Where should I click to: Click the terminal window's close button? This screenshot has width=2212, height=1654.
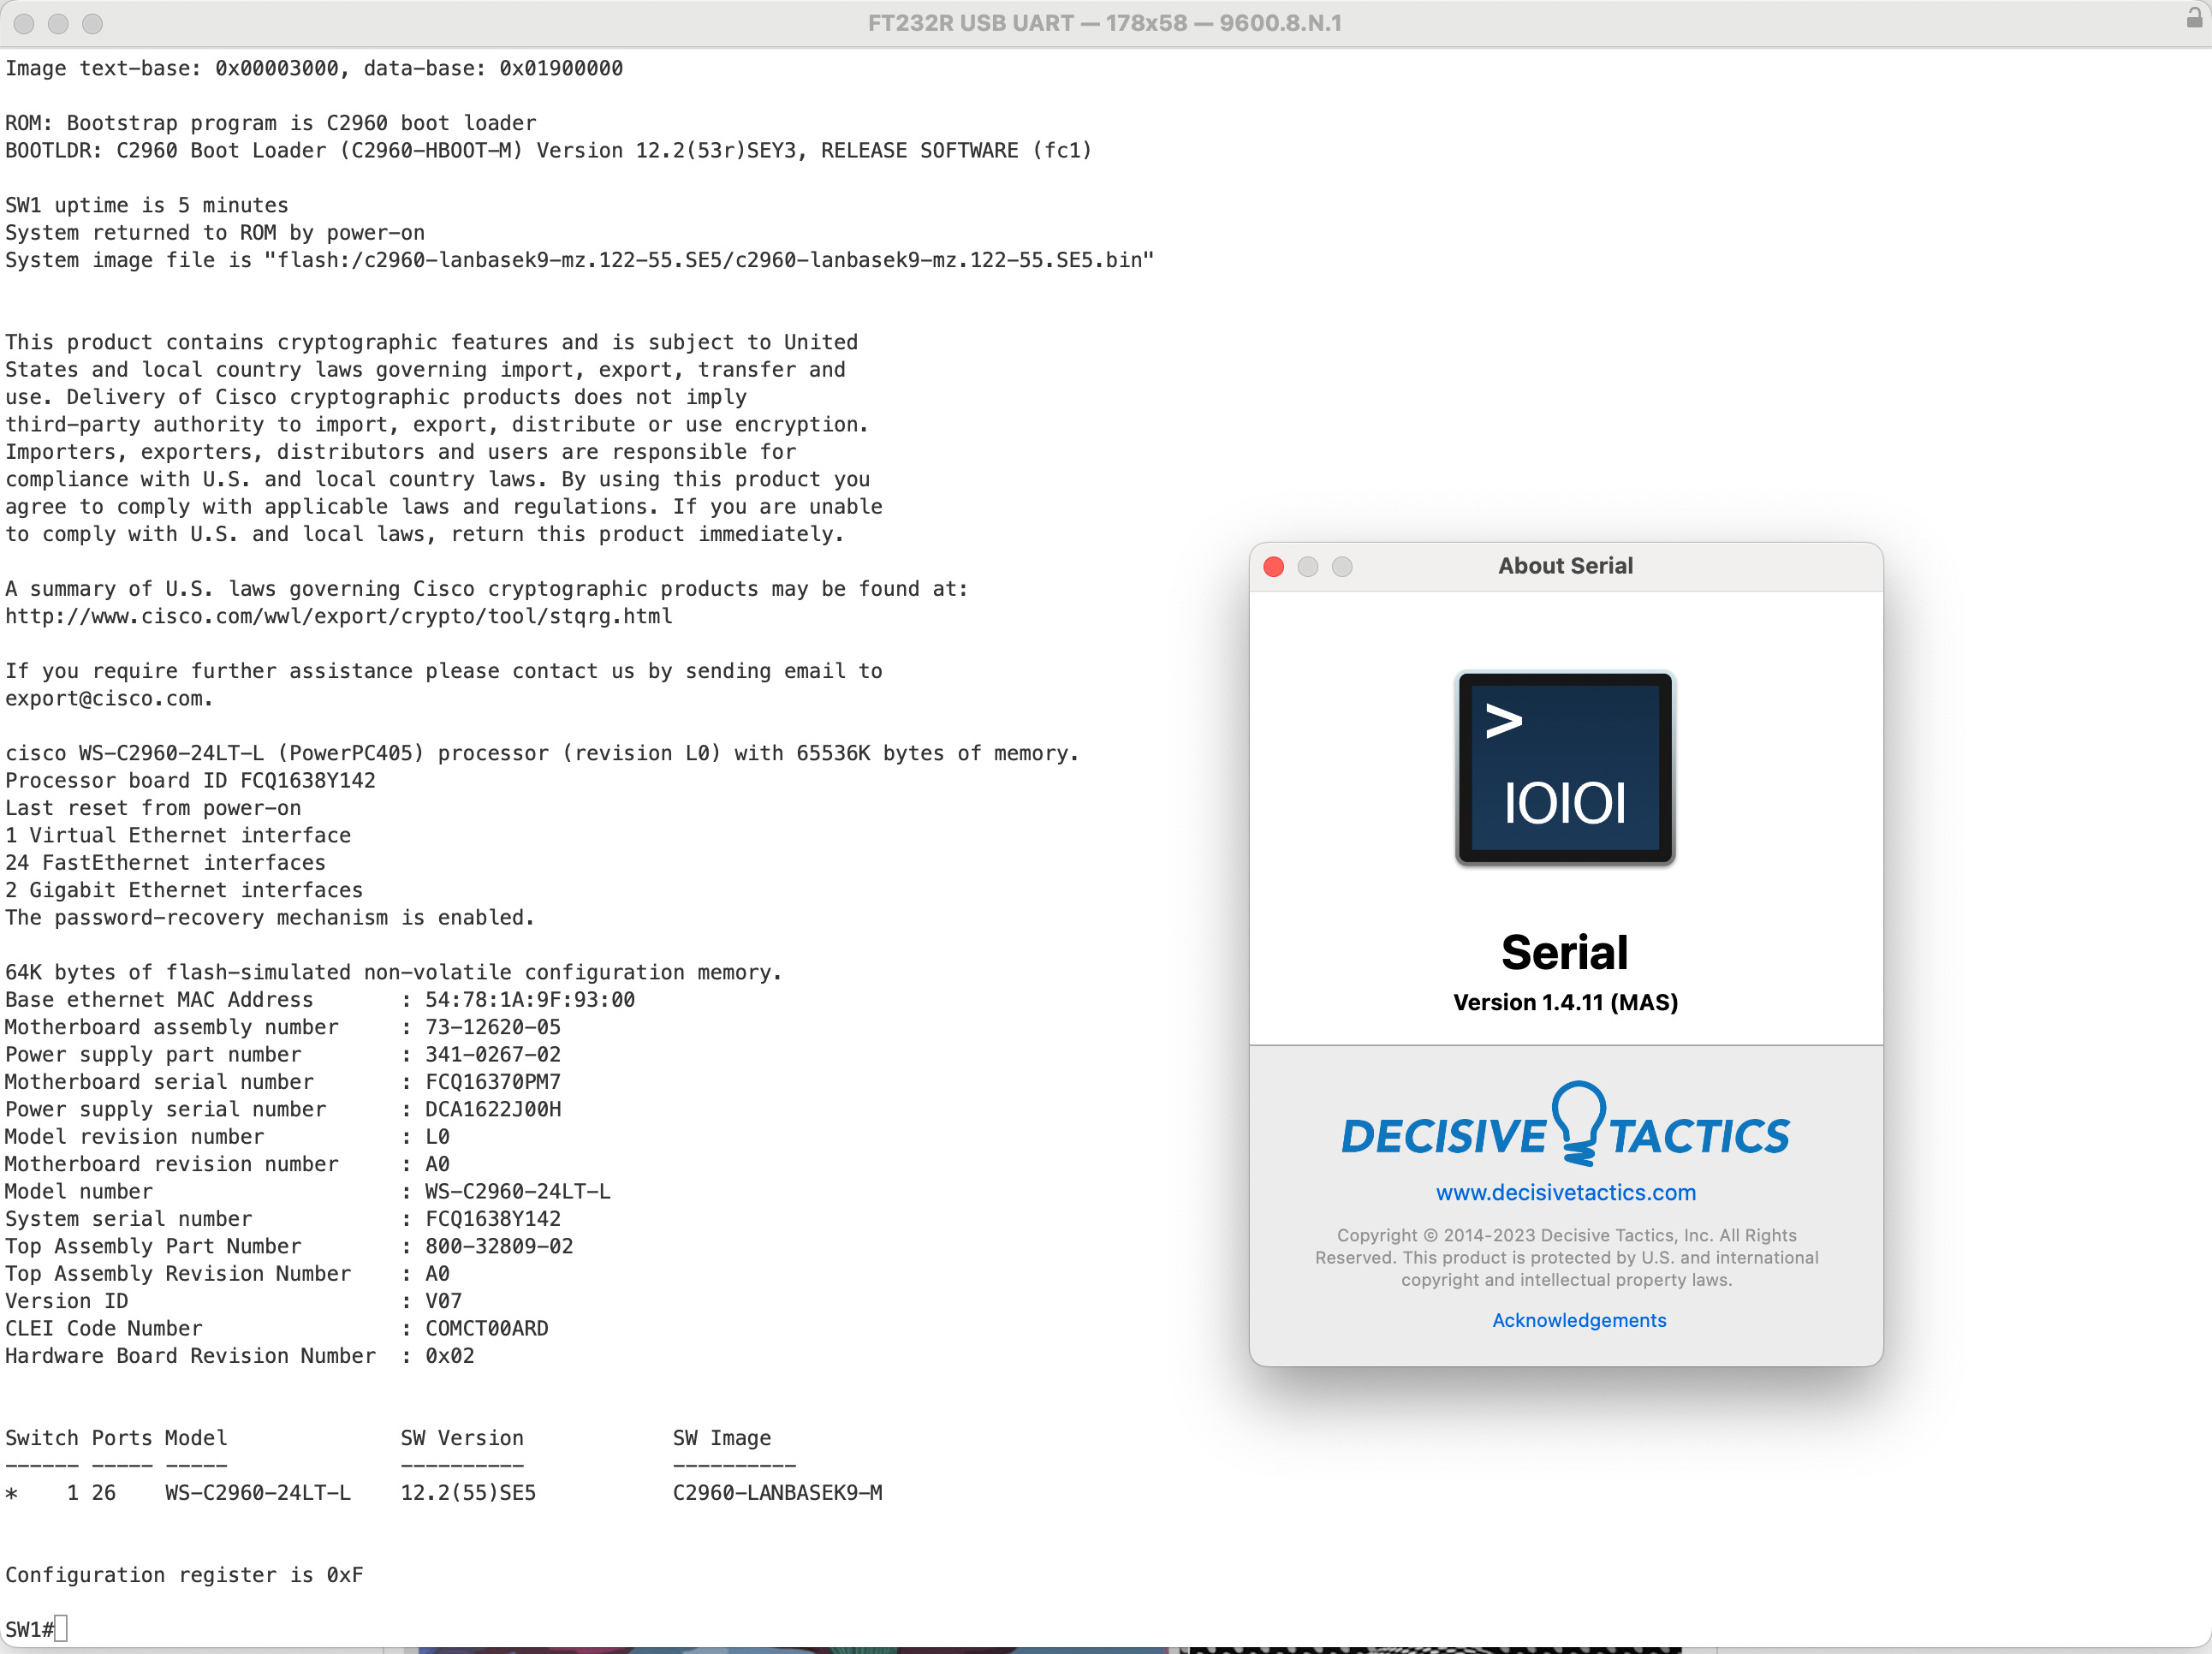(24, 23)
